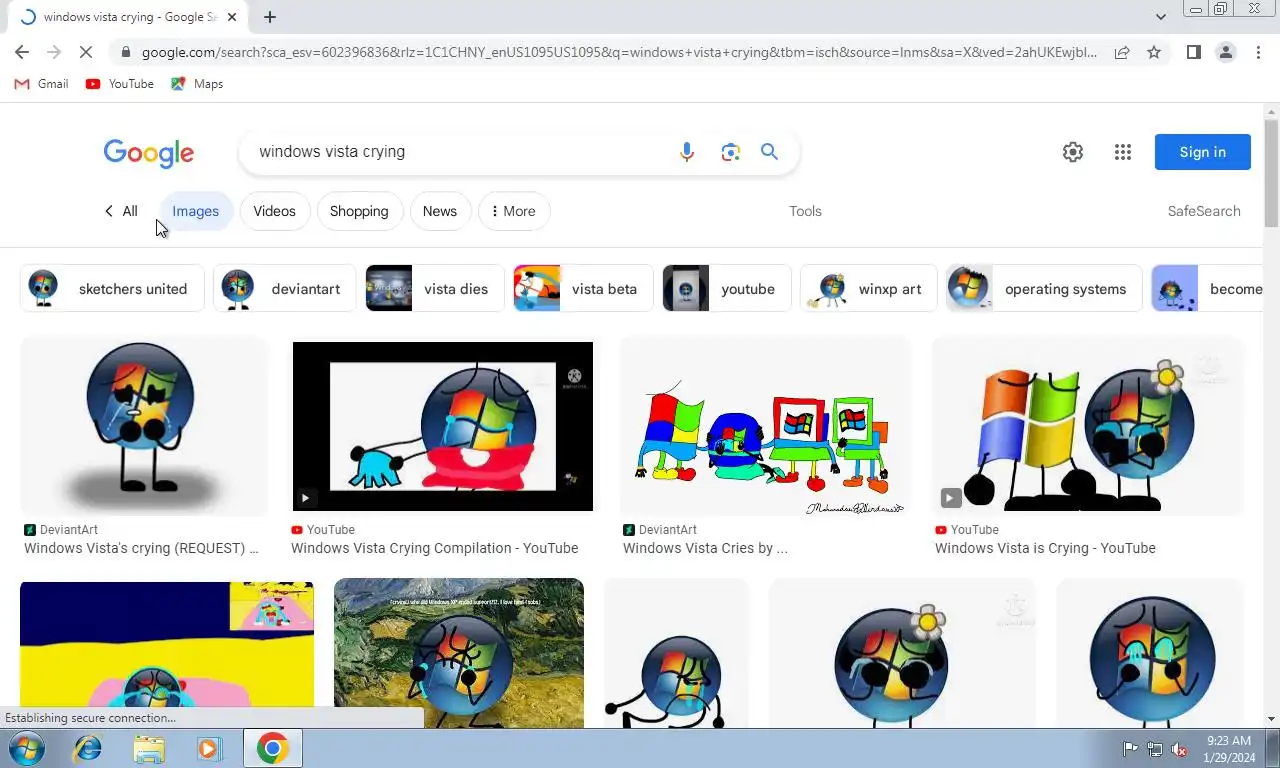Open 'Windows Vista is Crying' thumbnail
Viewport: 1280px width, 768px height.
click(1087, 427)
